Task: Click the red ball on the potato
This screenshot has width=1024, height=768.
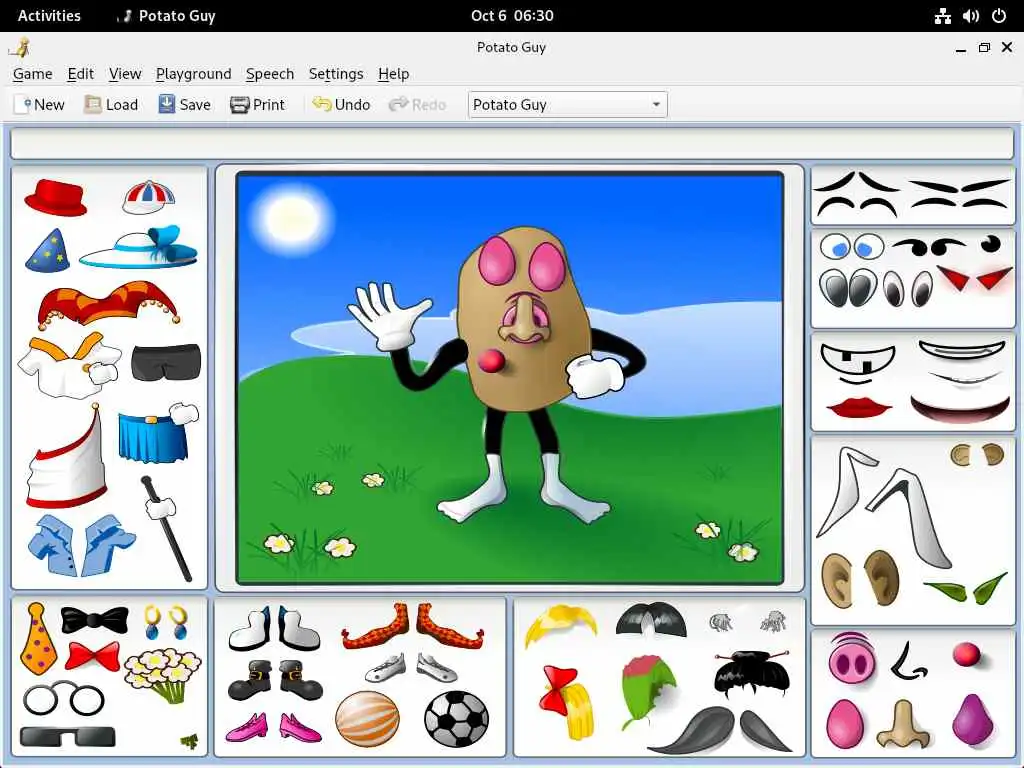Action: (x=491, y=360)
